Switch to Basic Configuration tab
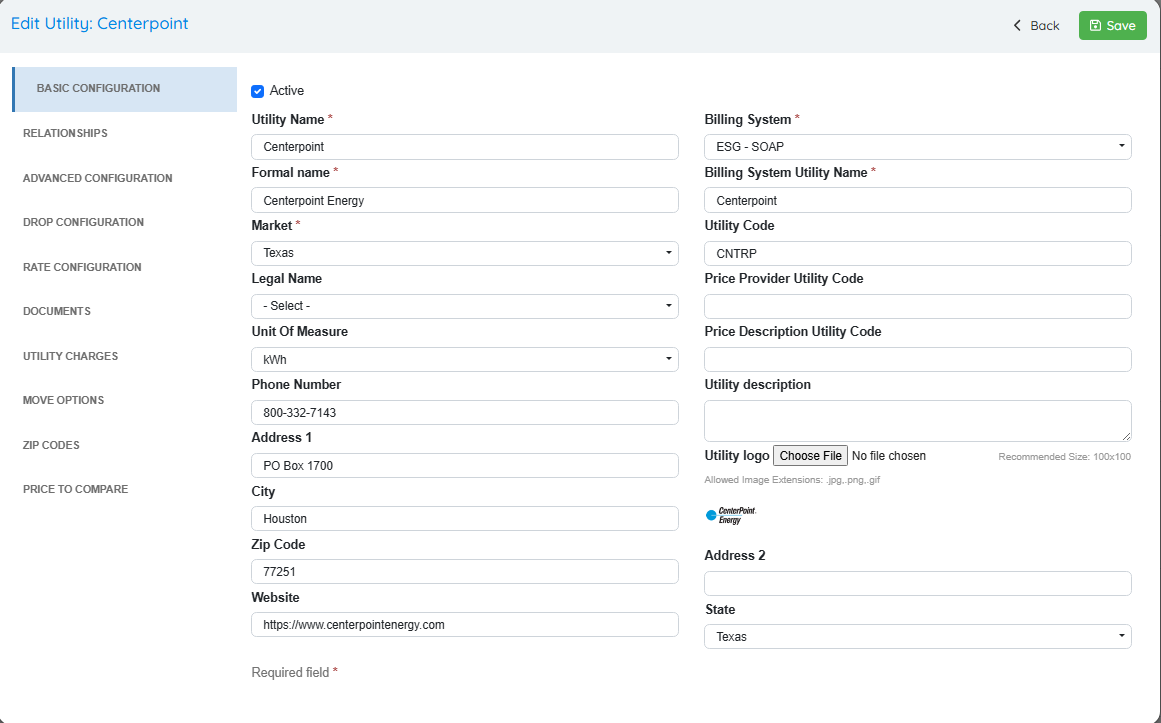Image resolution: width=1161 pixels, height=723 pixels. click(124, 89)
